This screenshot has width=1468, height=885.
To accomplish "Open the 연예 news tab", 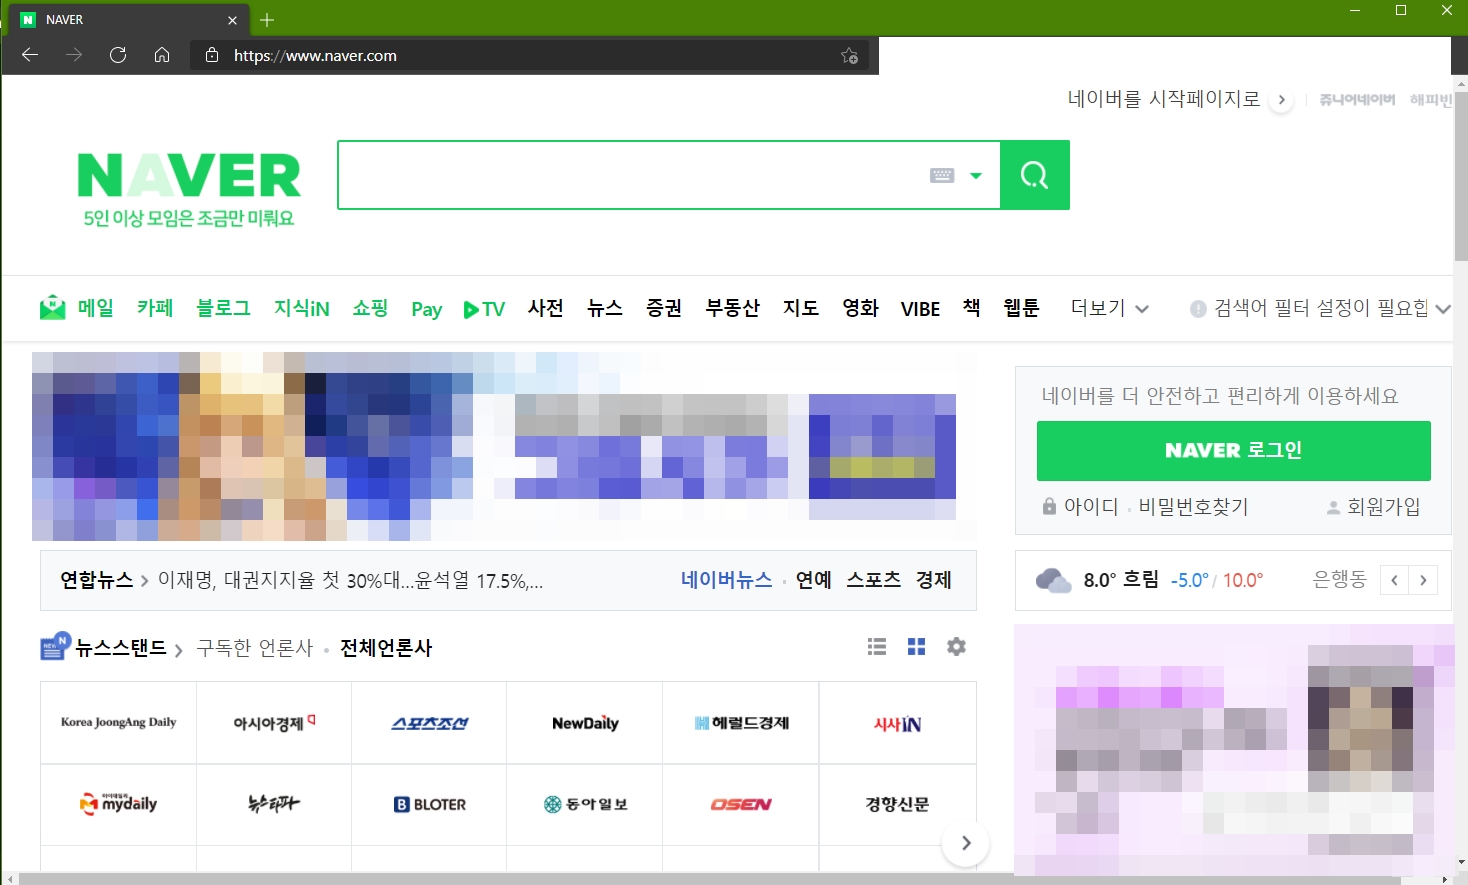I will (814, 580).
